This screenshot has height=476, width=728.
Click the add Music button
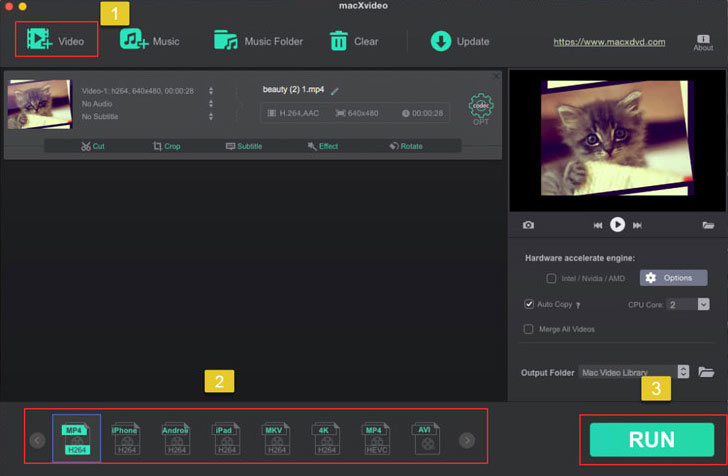coord(150,40)
